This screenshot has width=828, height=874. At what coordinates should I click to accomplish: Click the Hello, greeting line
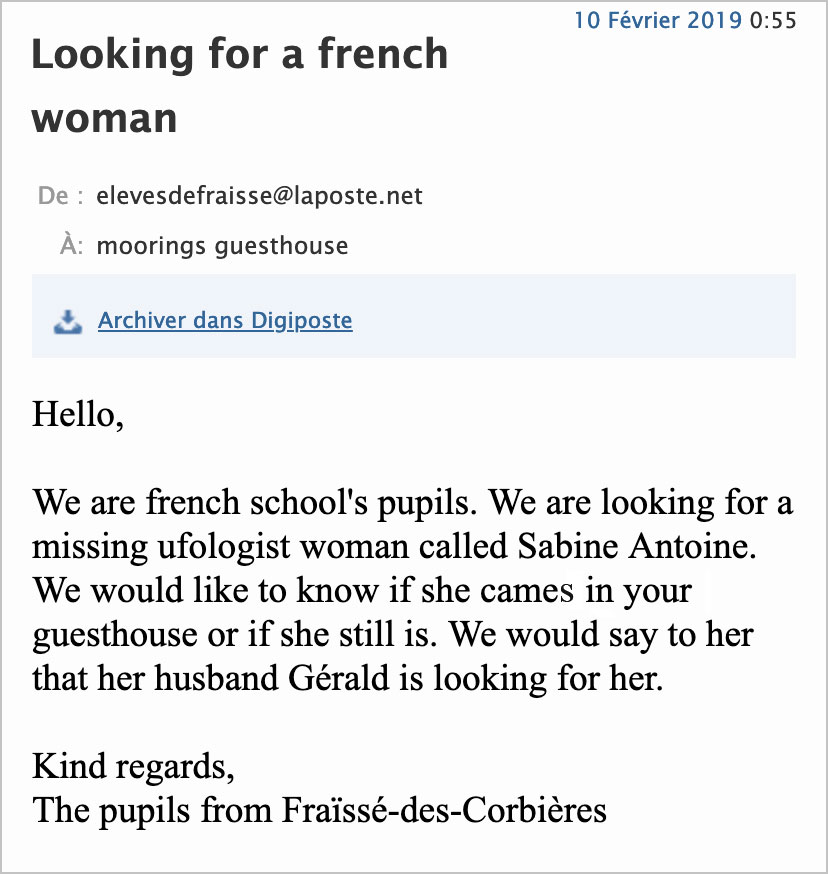click(x=78, y=415)
